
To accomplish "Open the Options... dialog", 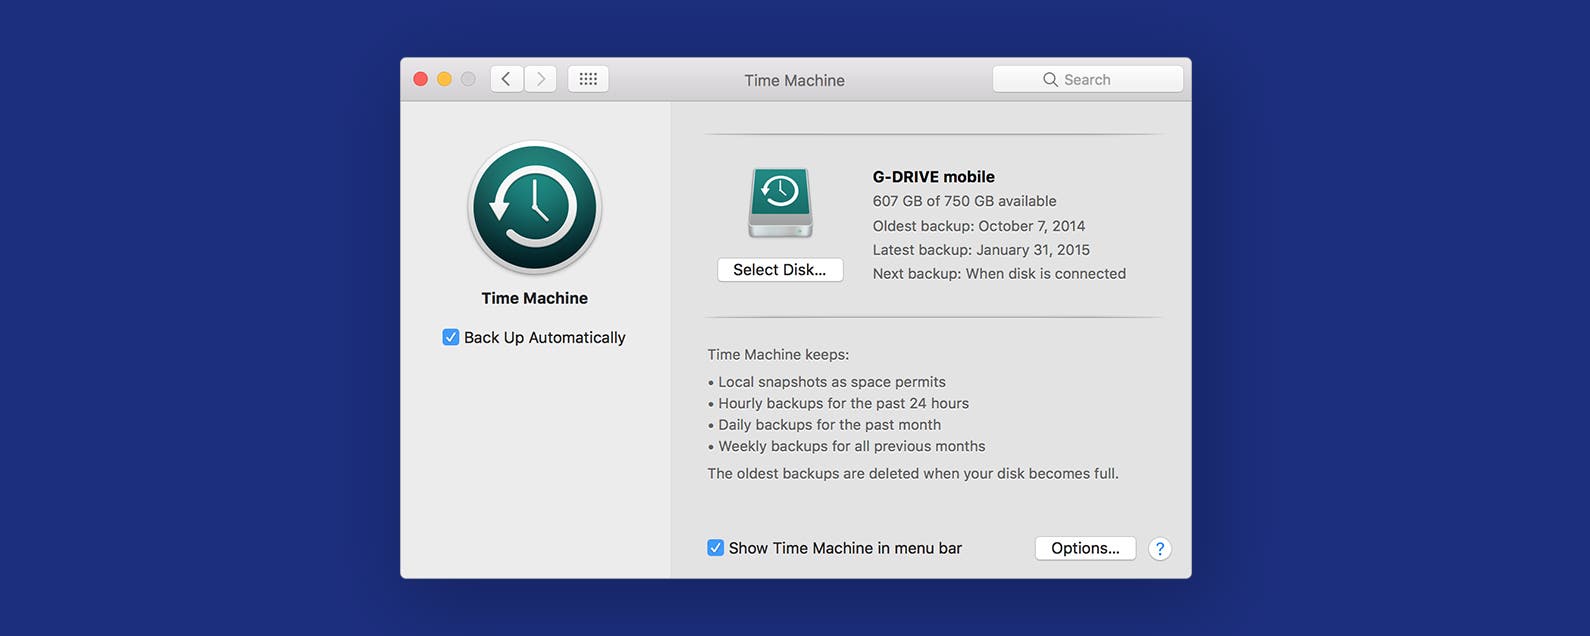I will click(1085, 548).
